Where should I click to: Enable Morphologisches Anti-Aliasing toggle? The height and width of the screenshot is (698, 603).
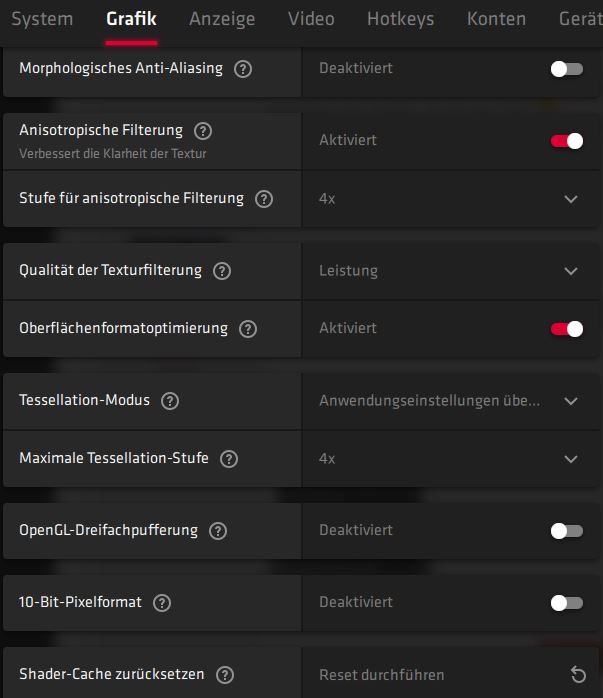tap(567, 69)
